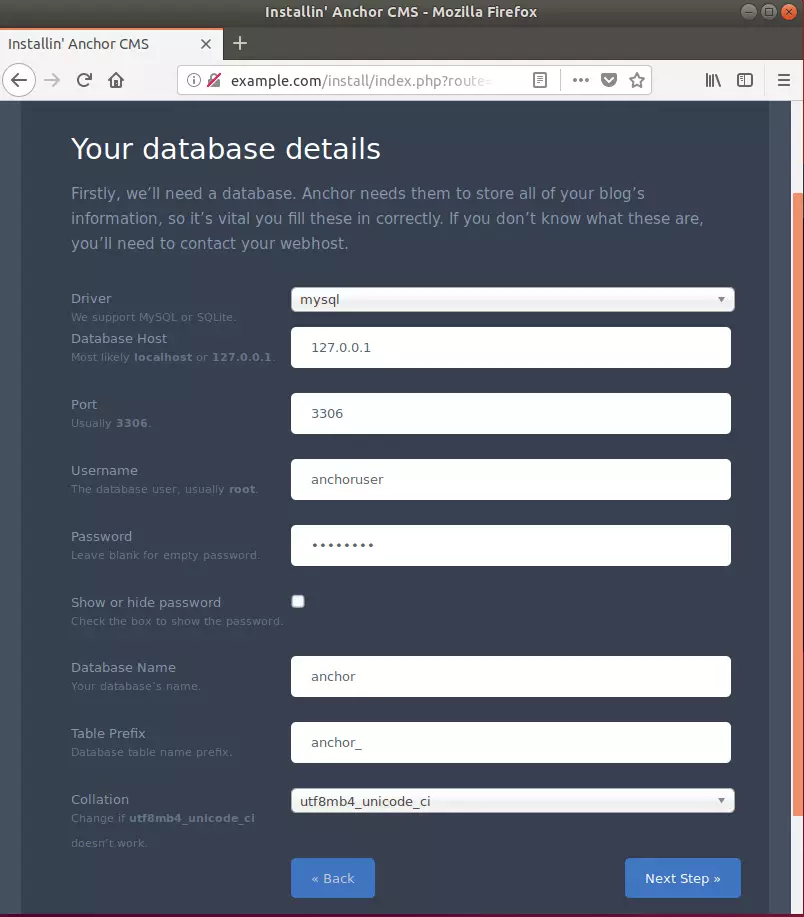Image resolution: width=804 pixels, height=917 pixels.
Task: Click the 'Your database details' heading
Action: click(226, 149)
